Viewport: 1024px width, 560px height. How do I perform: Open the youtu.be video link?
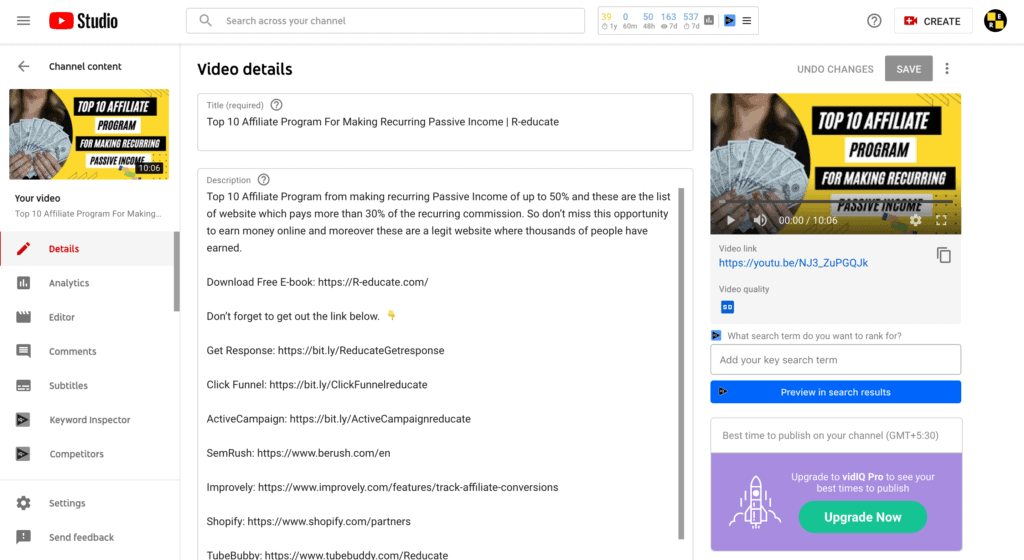793,263
